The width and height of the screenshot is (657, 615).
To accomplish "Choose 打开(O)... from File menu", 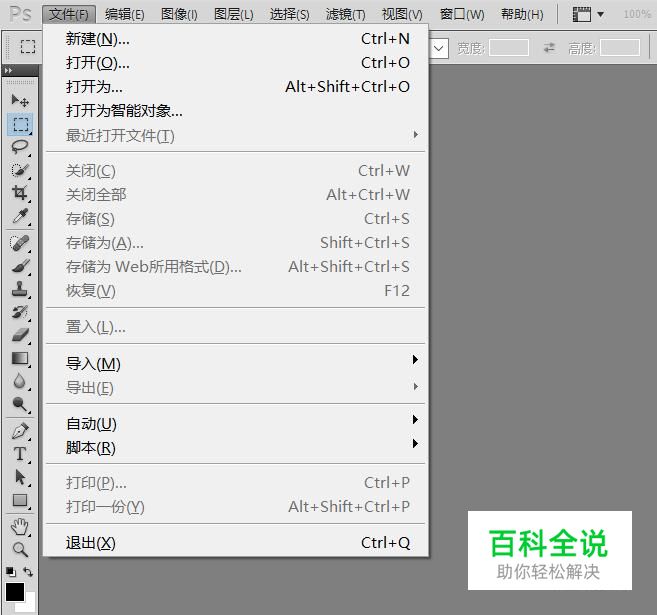I will (x=237, y=63).
